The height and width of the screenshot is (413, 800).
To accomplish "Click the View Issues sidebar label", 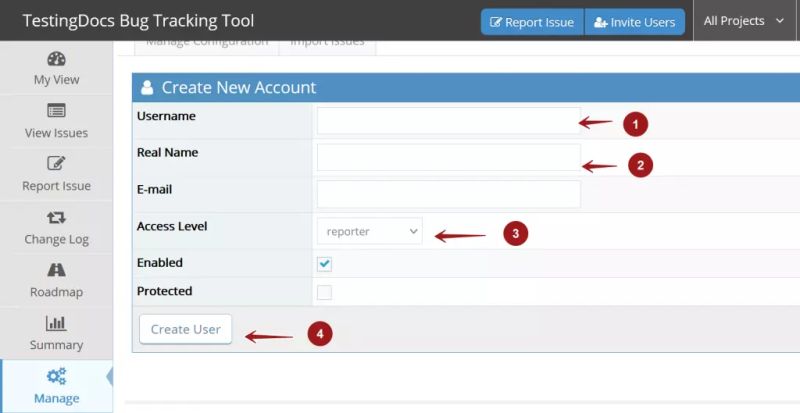I will coord(56,133).
